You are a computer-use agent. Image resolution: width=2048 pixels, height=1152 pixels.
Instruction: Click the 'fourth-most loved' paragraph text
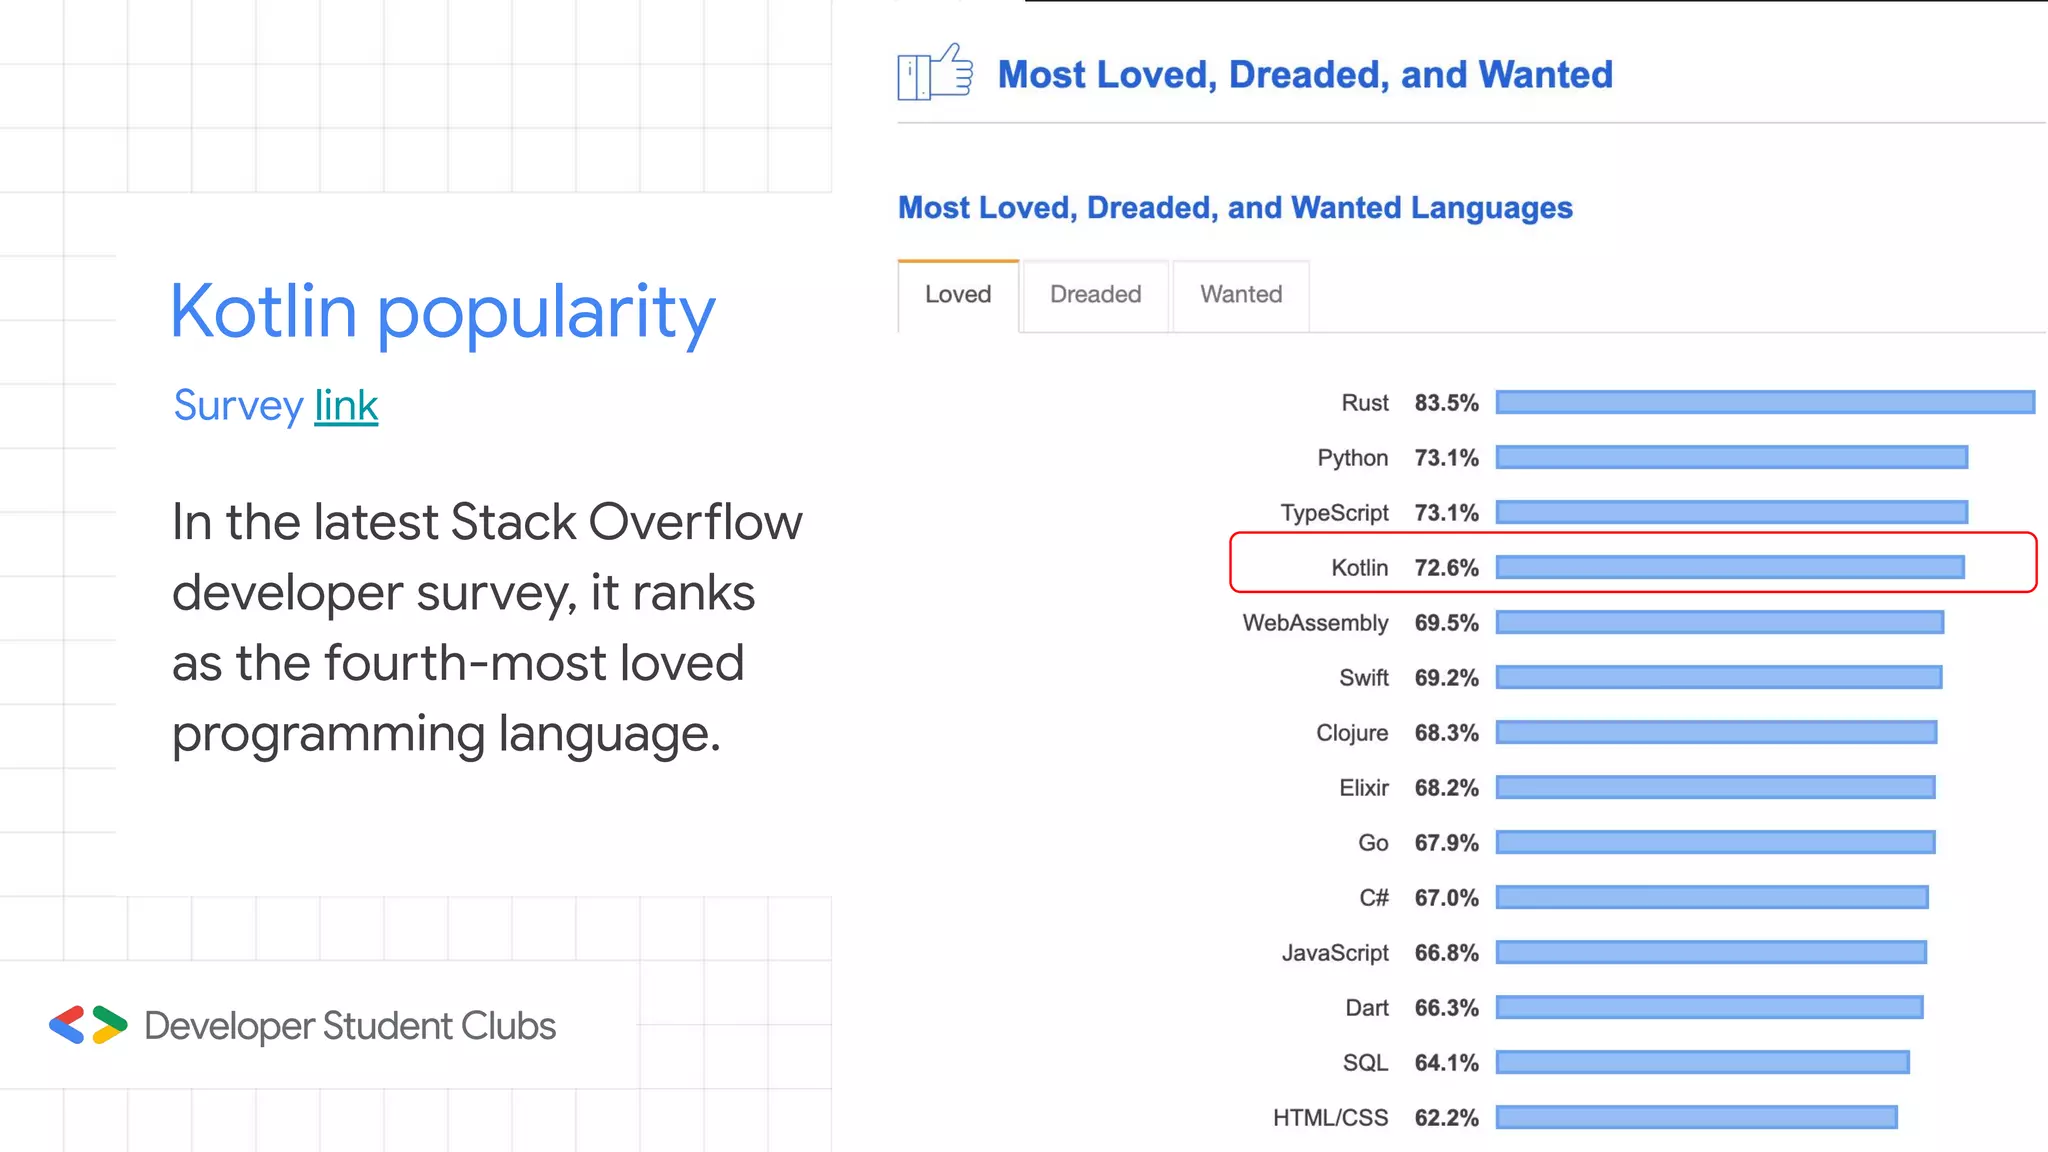[487, 628]
